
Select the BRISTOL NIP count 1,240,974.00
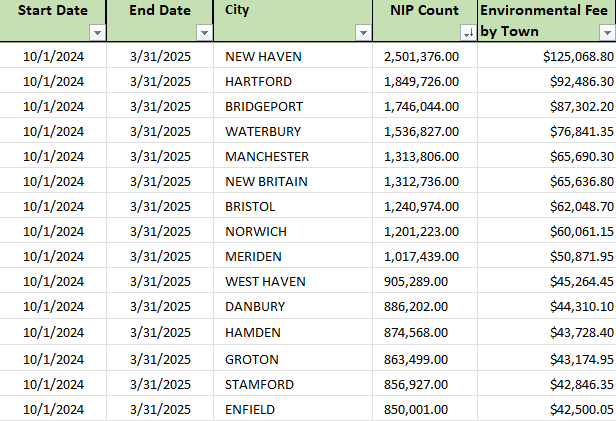pos(421,206)
